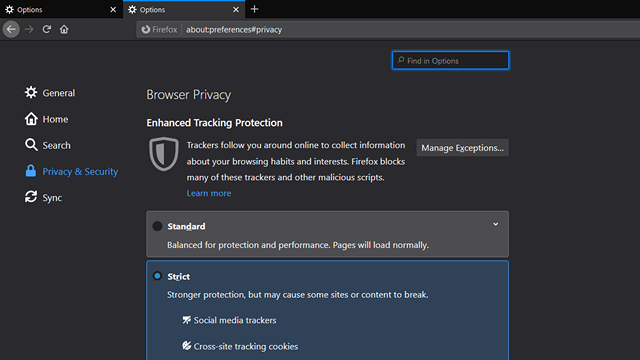Click the tracking protection shield icon

coord(164,154)
